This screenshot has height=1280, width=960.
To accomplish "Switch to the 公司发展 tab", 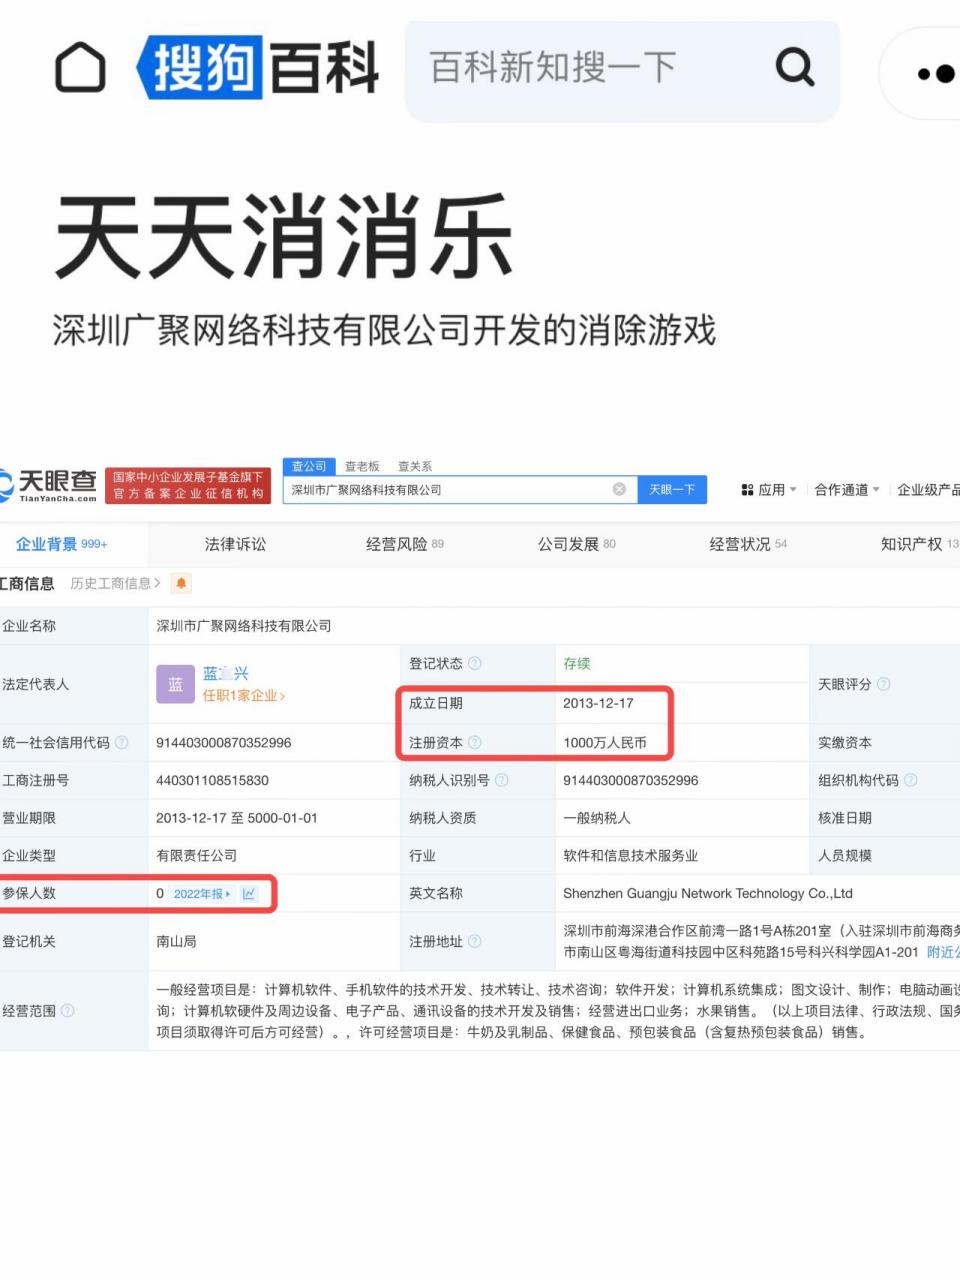I will click(577, 544).
